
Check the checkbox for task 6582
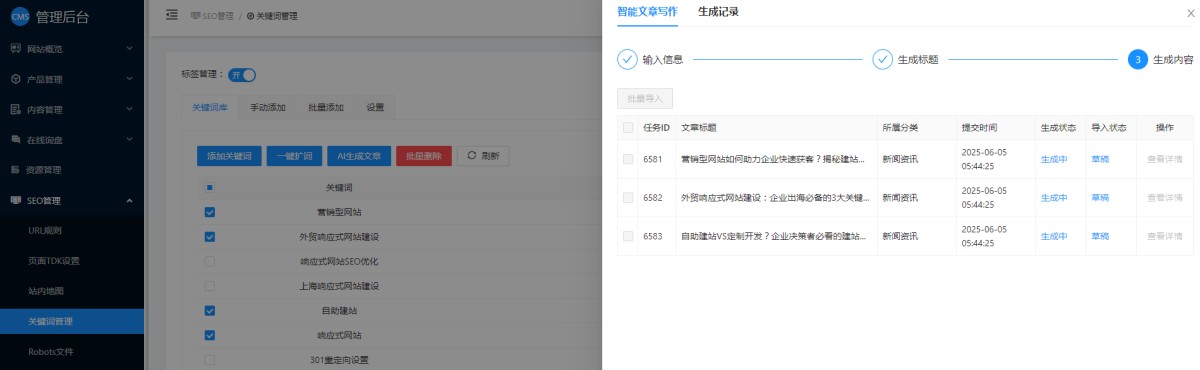(628, 197)
